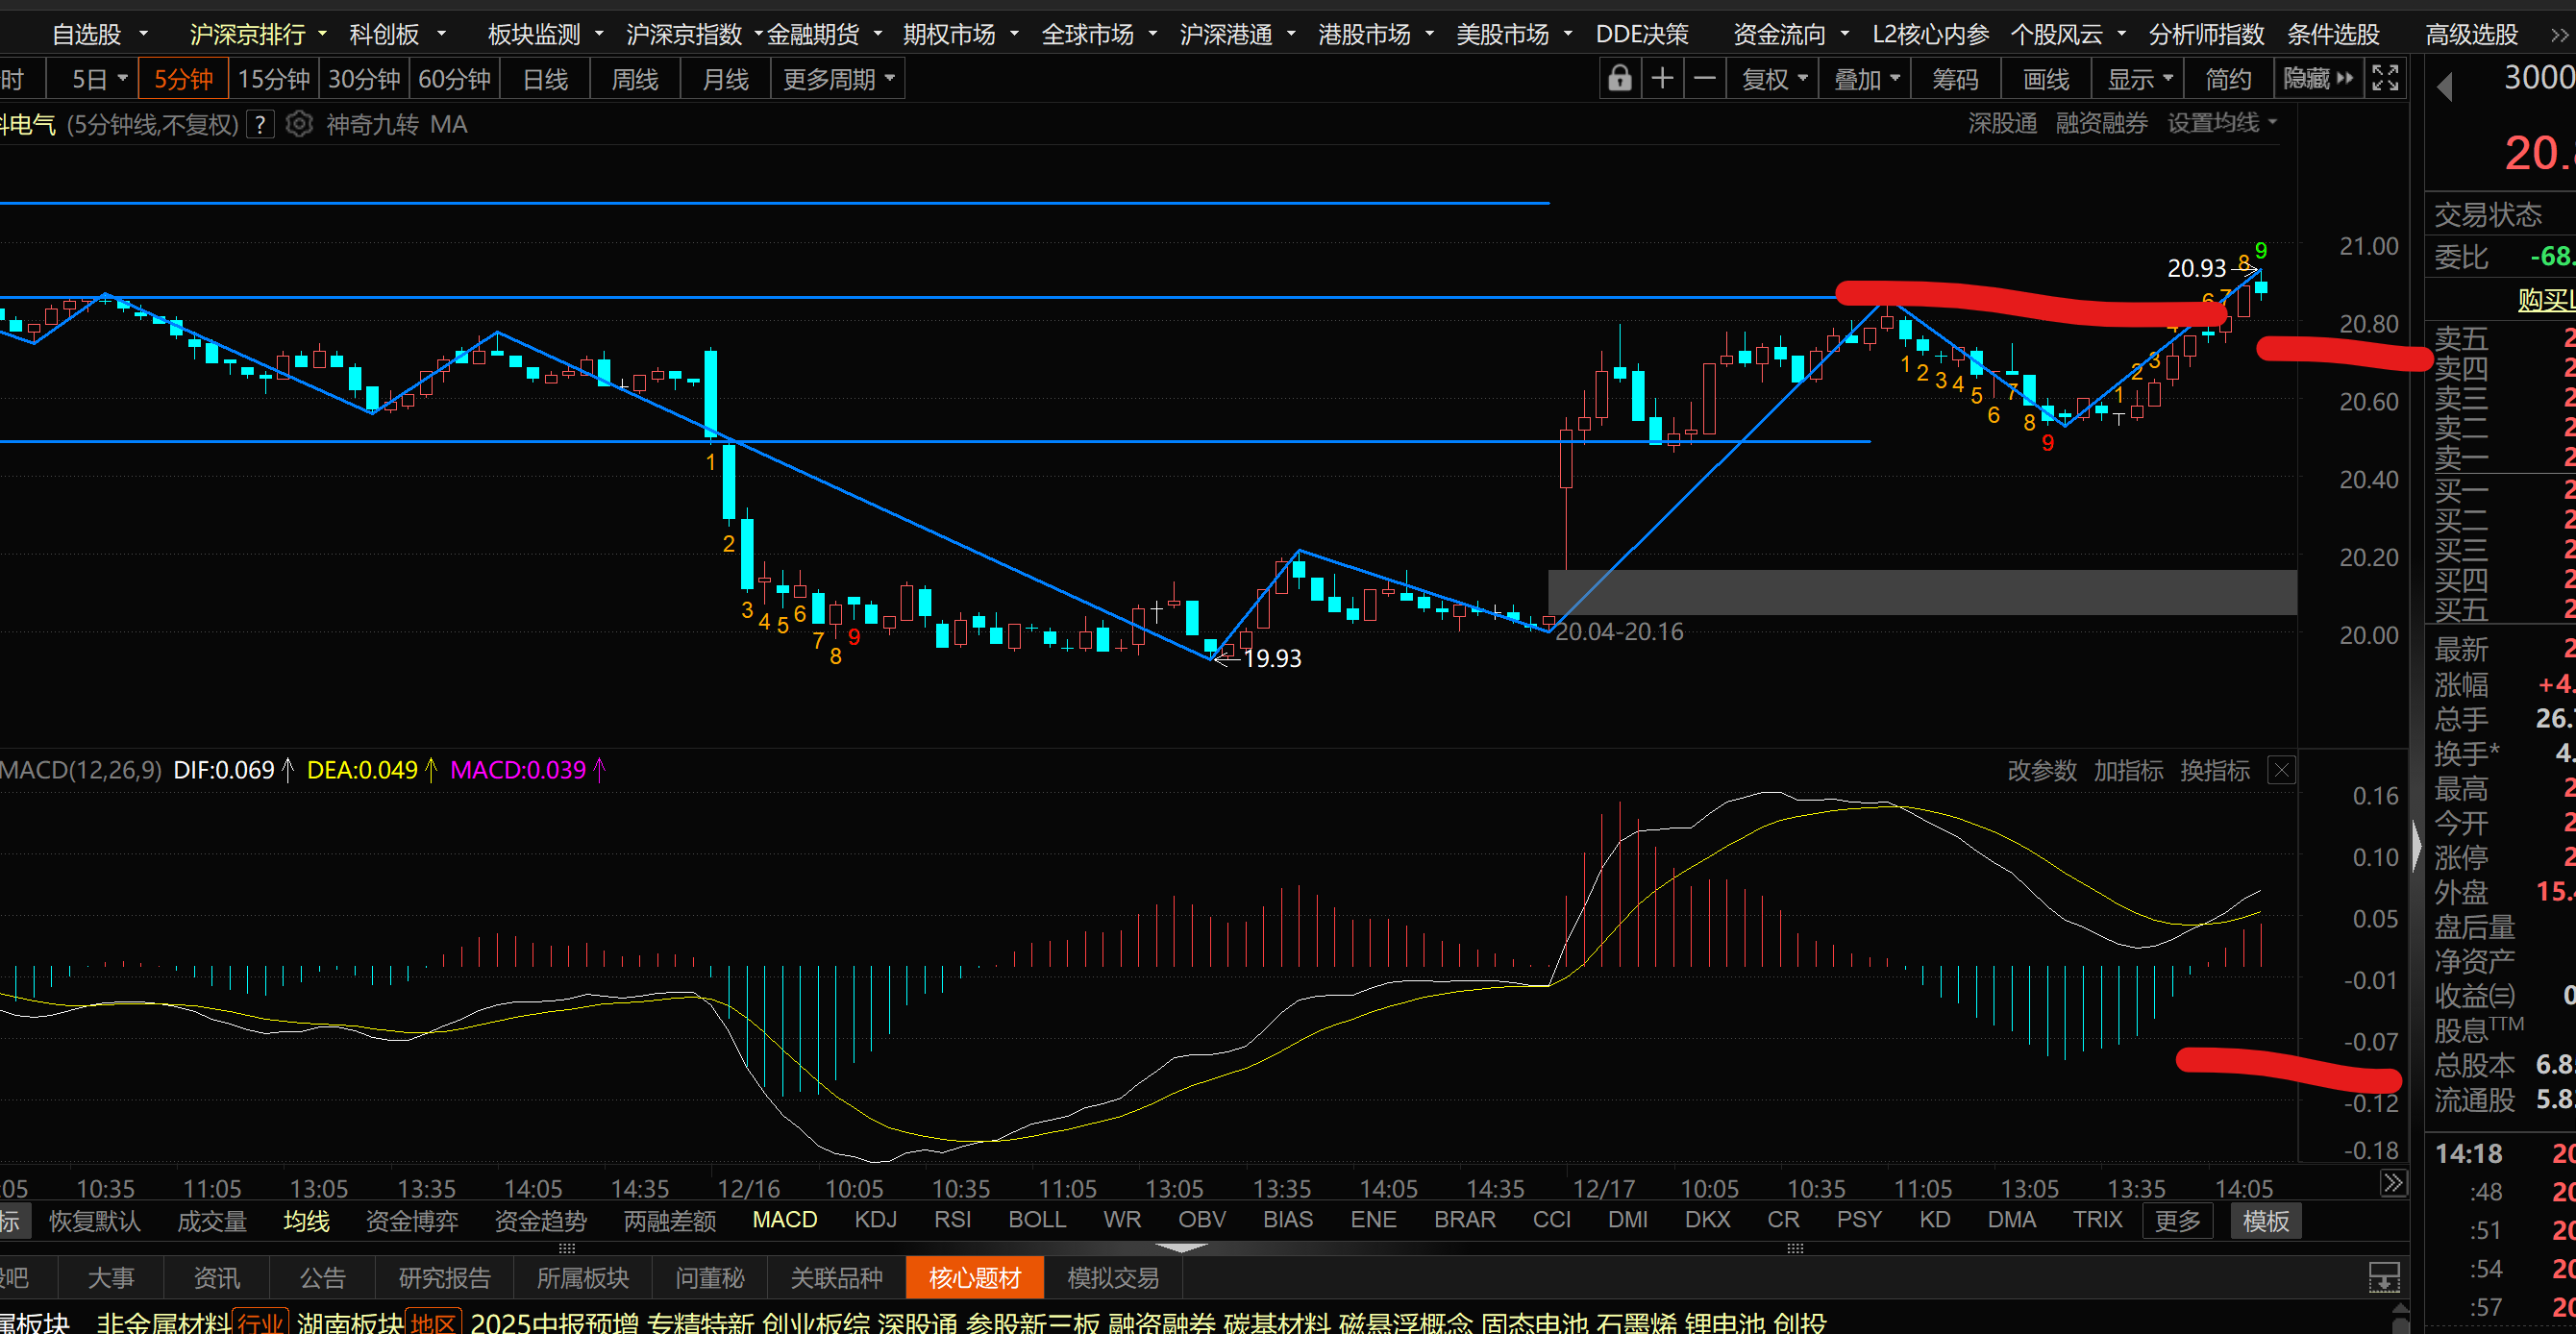Click the previous stock left arrow
The image size is (2576, 1334).
click(2445, 87)
